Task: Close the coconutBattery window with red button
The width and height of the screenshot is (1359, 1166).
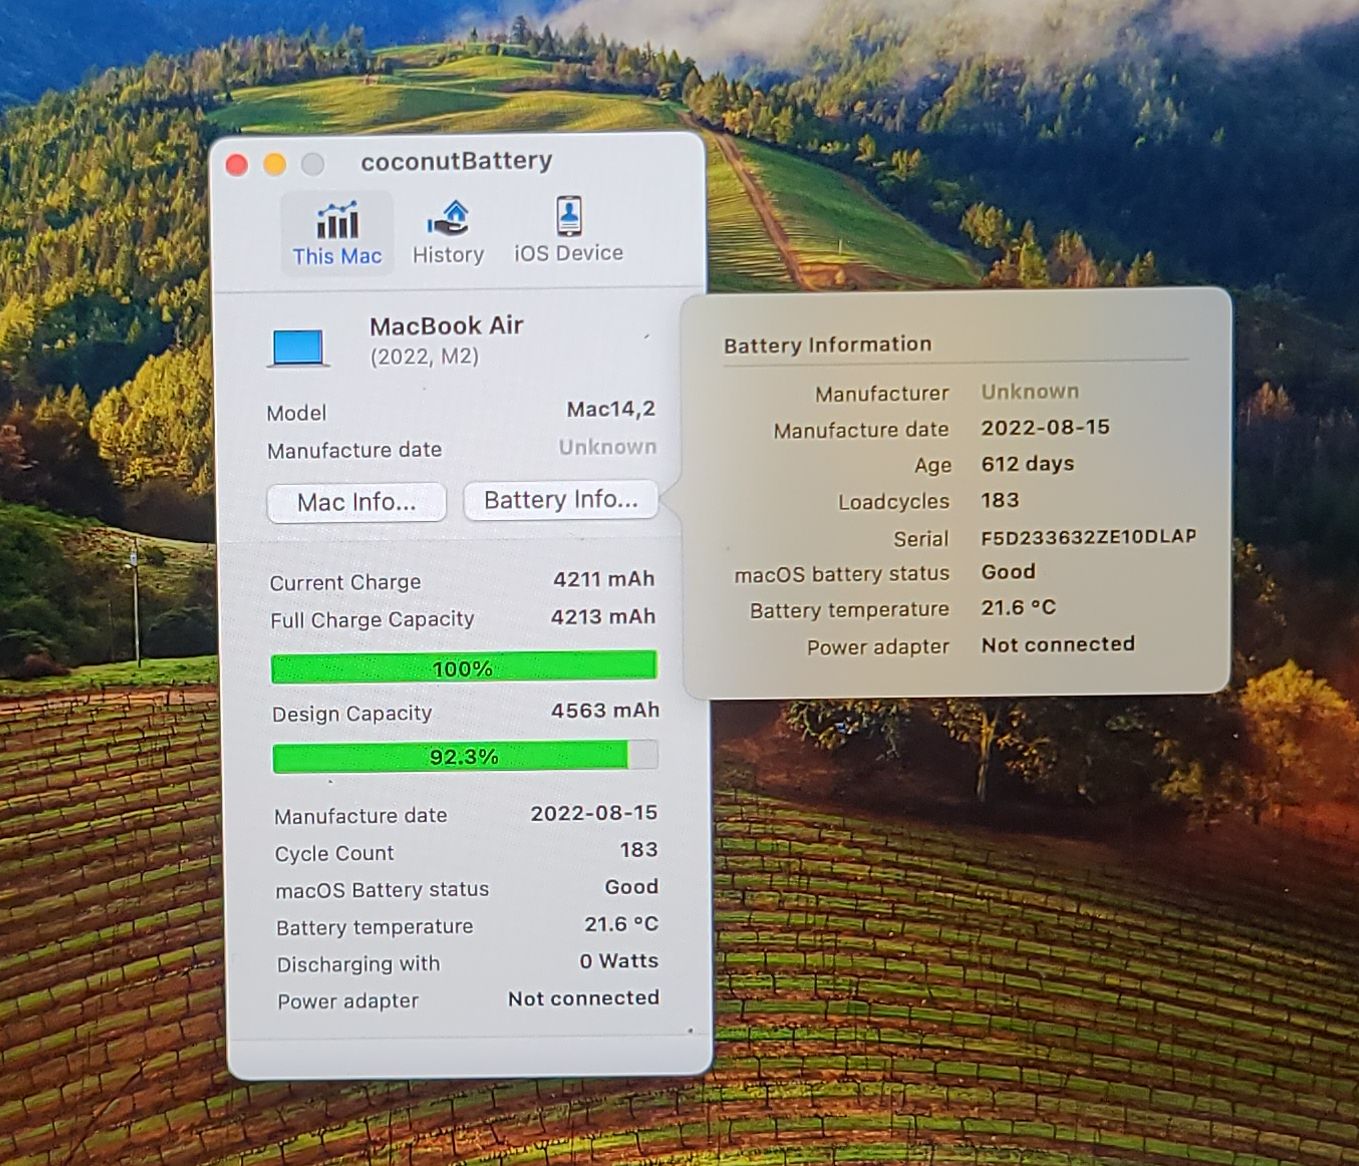Action: click(x=237, y=165)
